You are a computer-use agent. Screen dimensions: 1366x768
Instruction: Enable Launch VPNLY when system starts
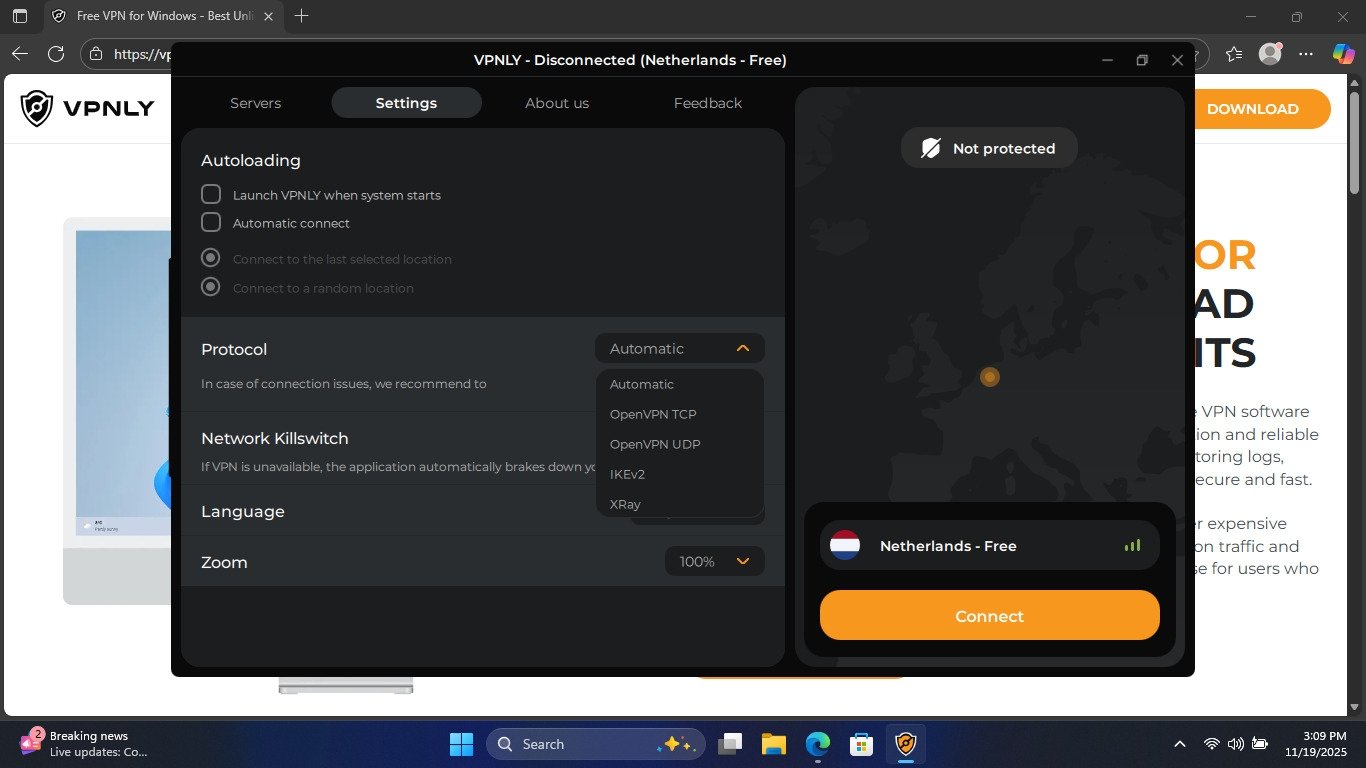pos(211,194)
